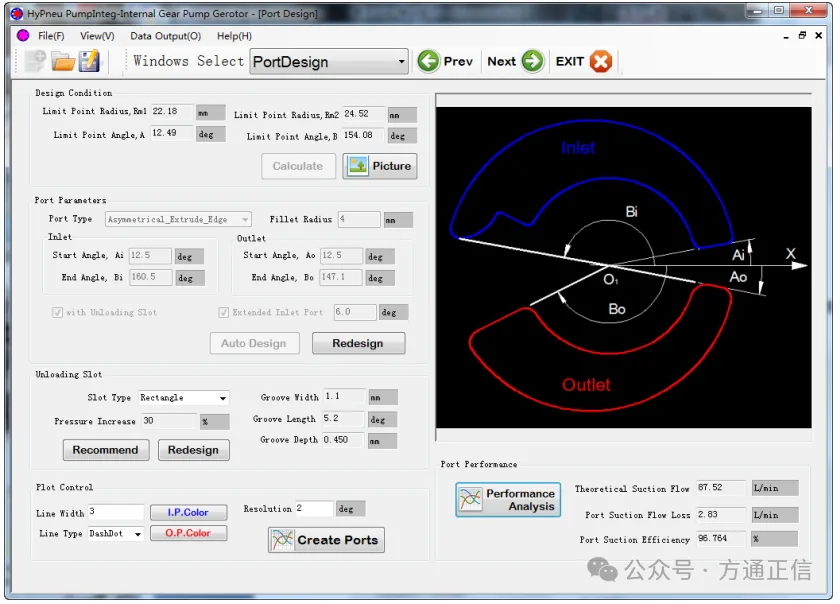Click the Resolution input field
Screen dimensions: 840x604
(x=314, y=508)
